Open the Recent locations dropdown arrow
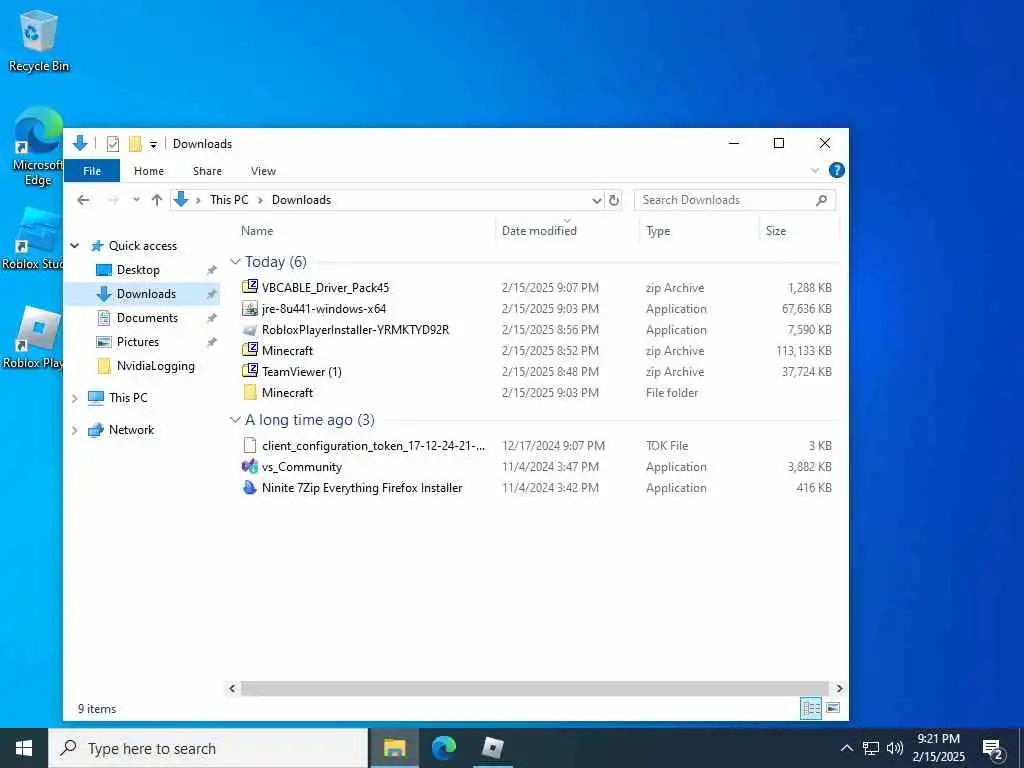The height and width of the screenshot is (768, 1024). pos(136,200)
